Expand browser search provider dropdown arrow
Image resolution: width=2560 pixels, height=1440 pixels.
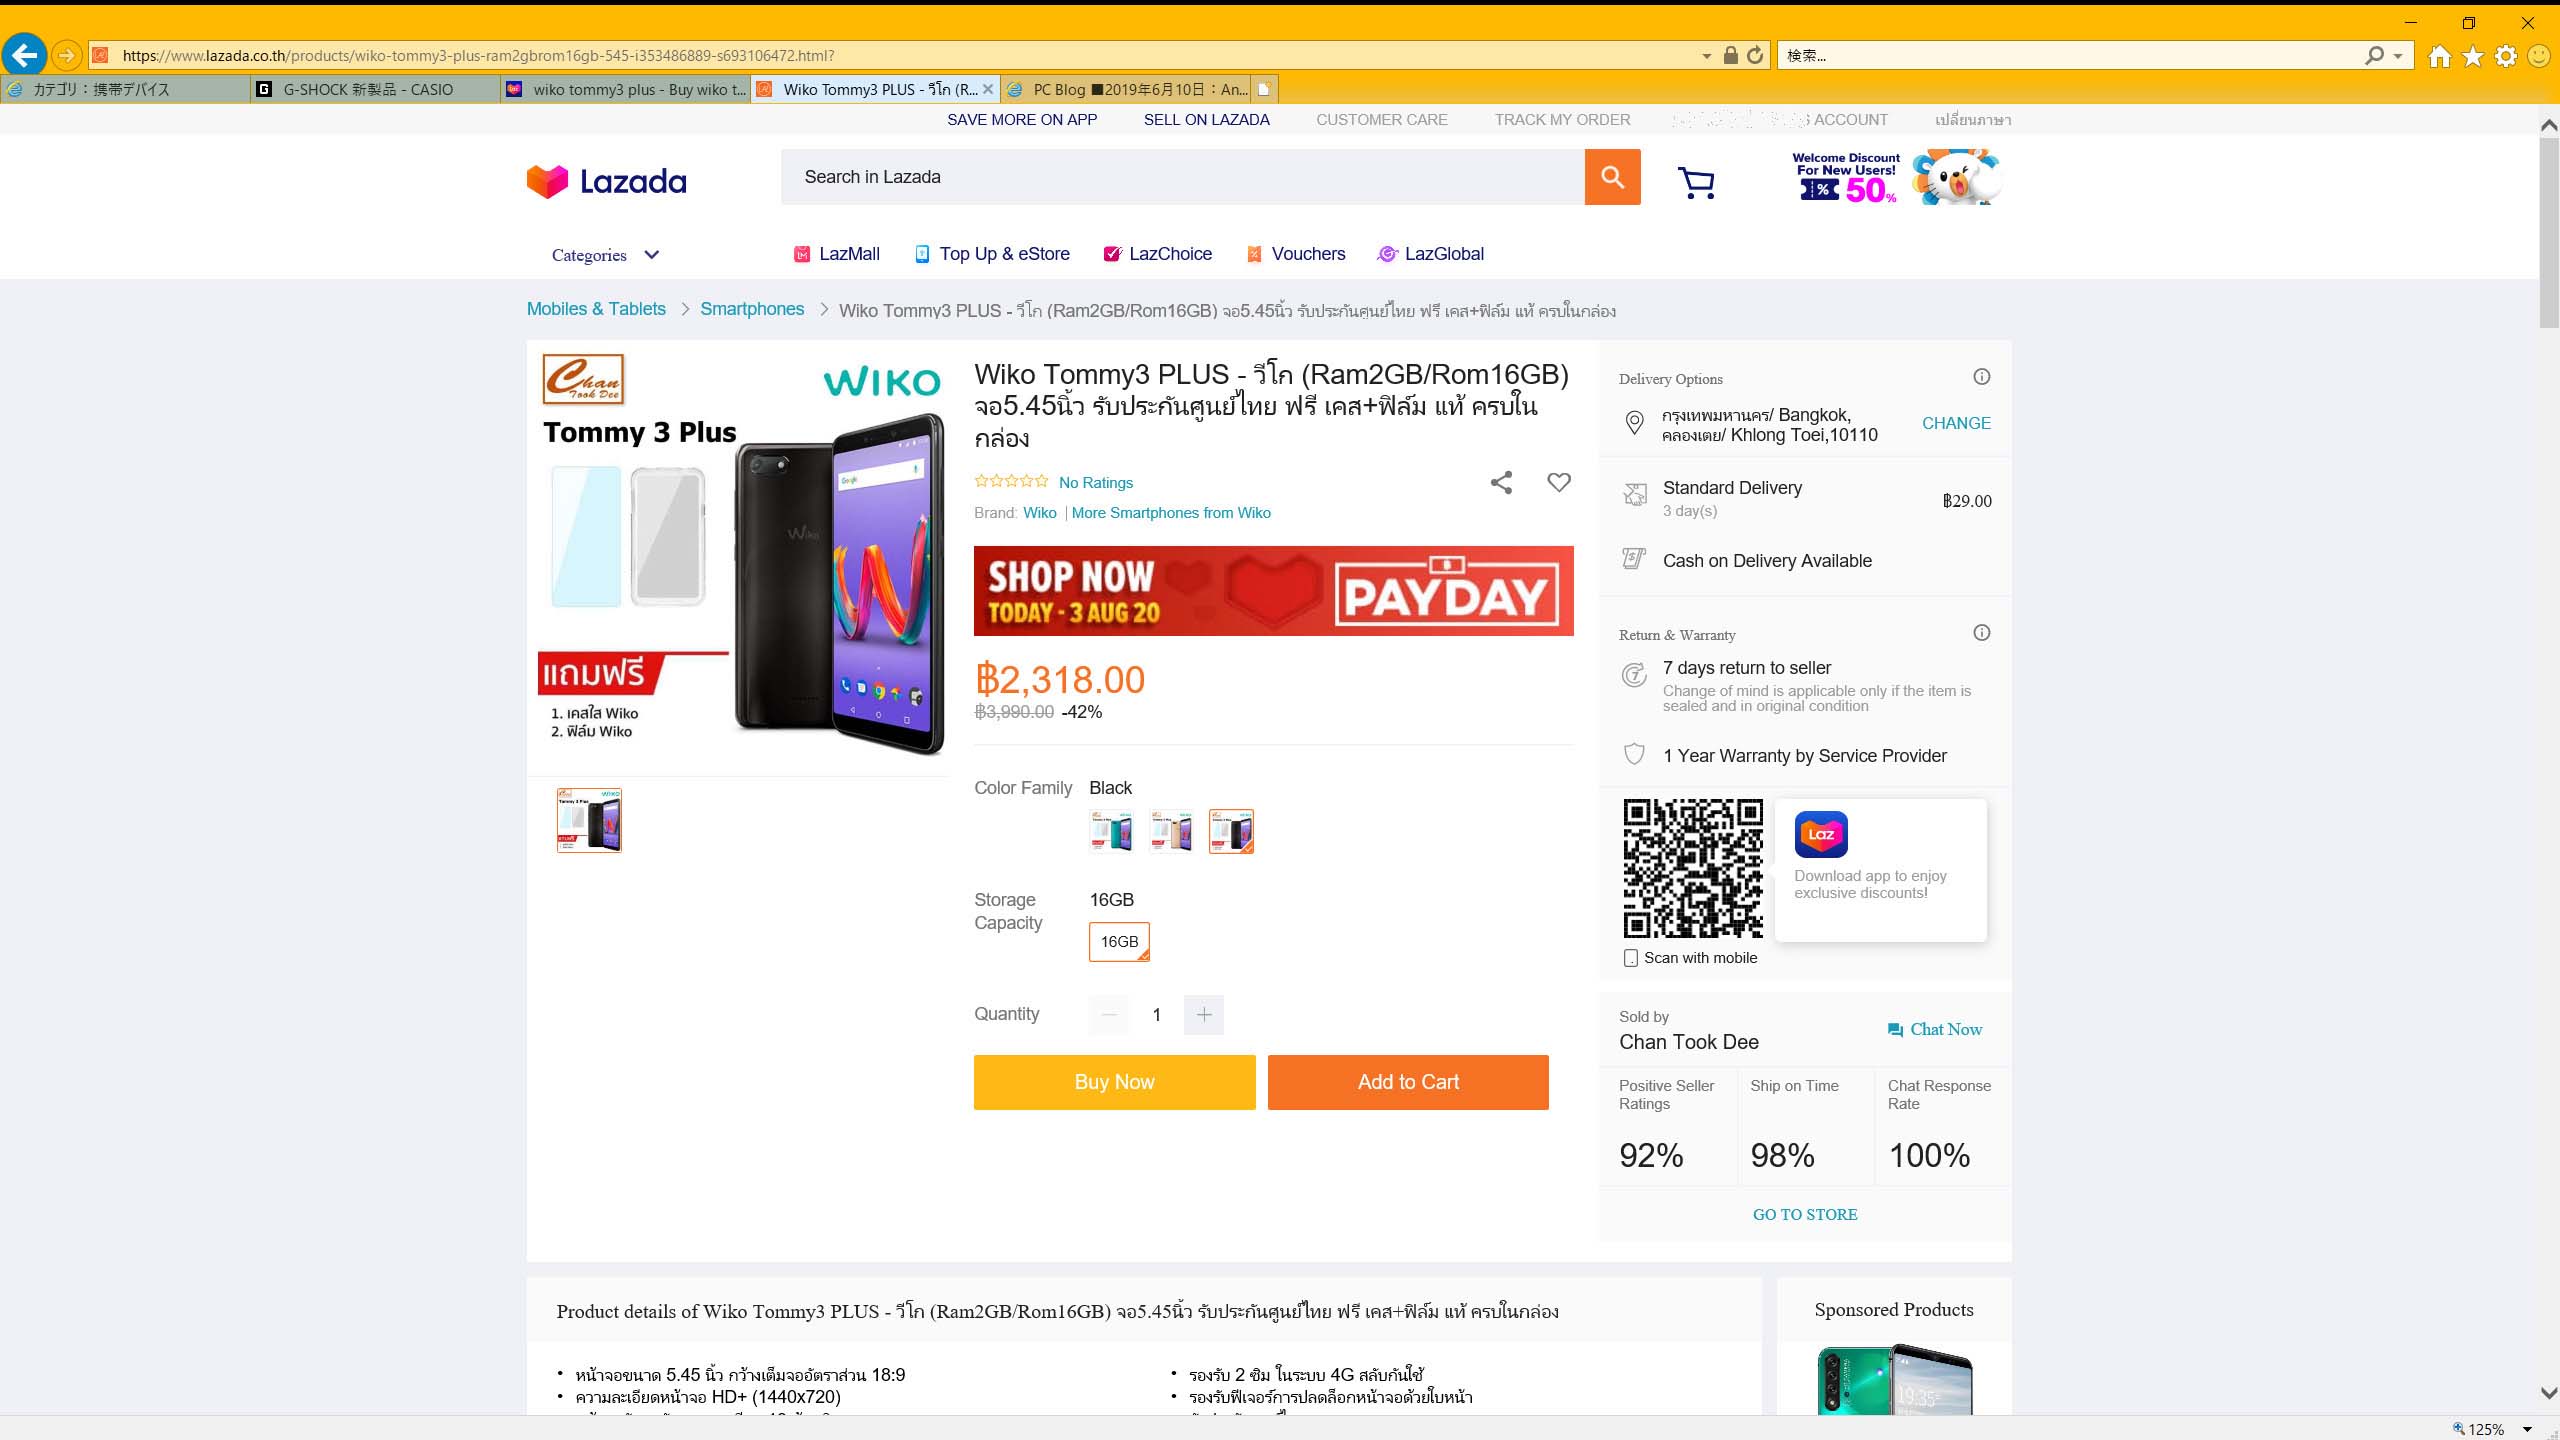[x=2397, y=56]
